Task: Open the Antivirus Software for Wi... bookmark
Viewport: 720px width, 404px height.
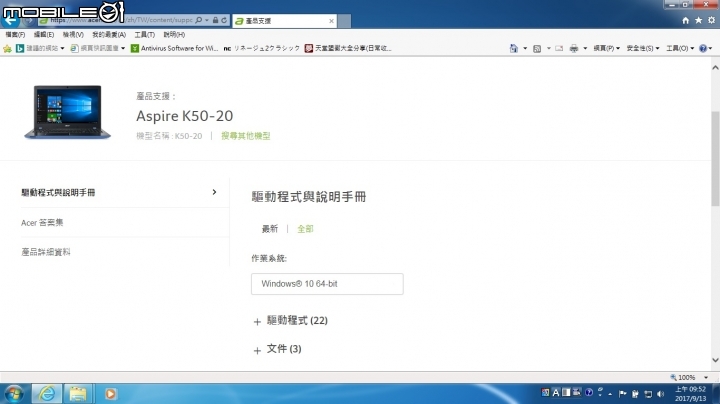Action: tap(174, 48)
